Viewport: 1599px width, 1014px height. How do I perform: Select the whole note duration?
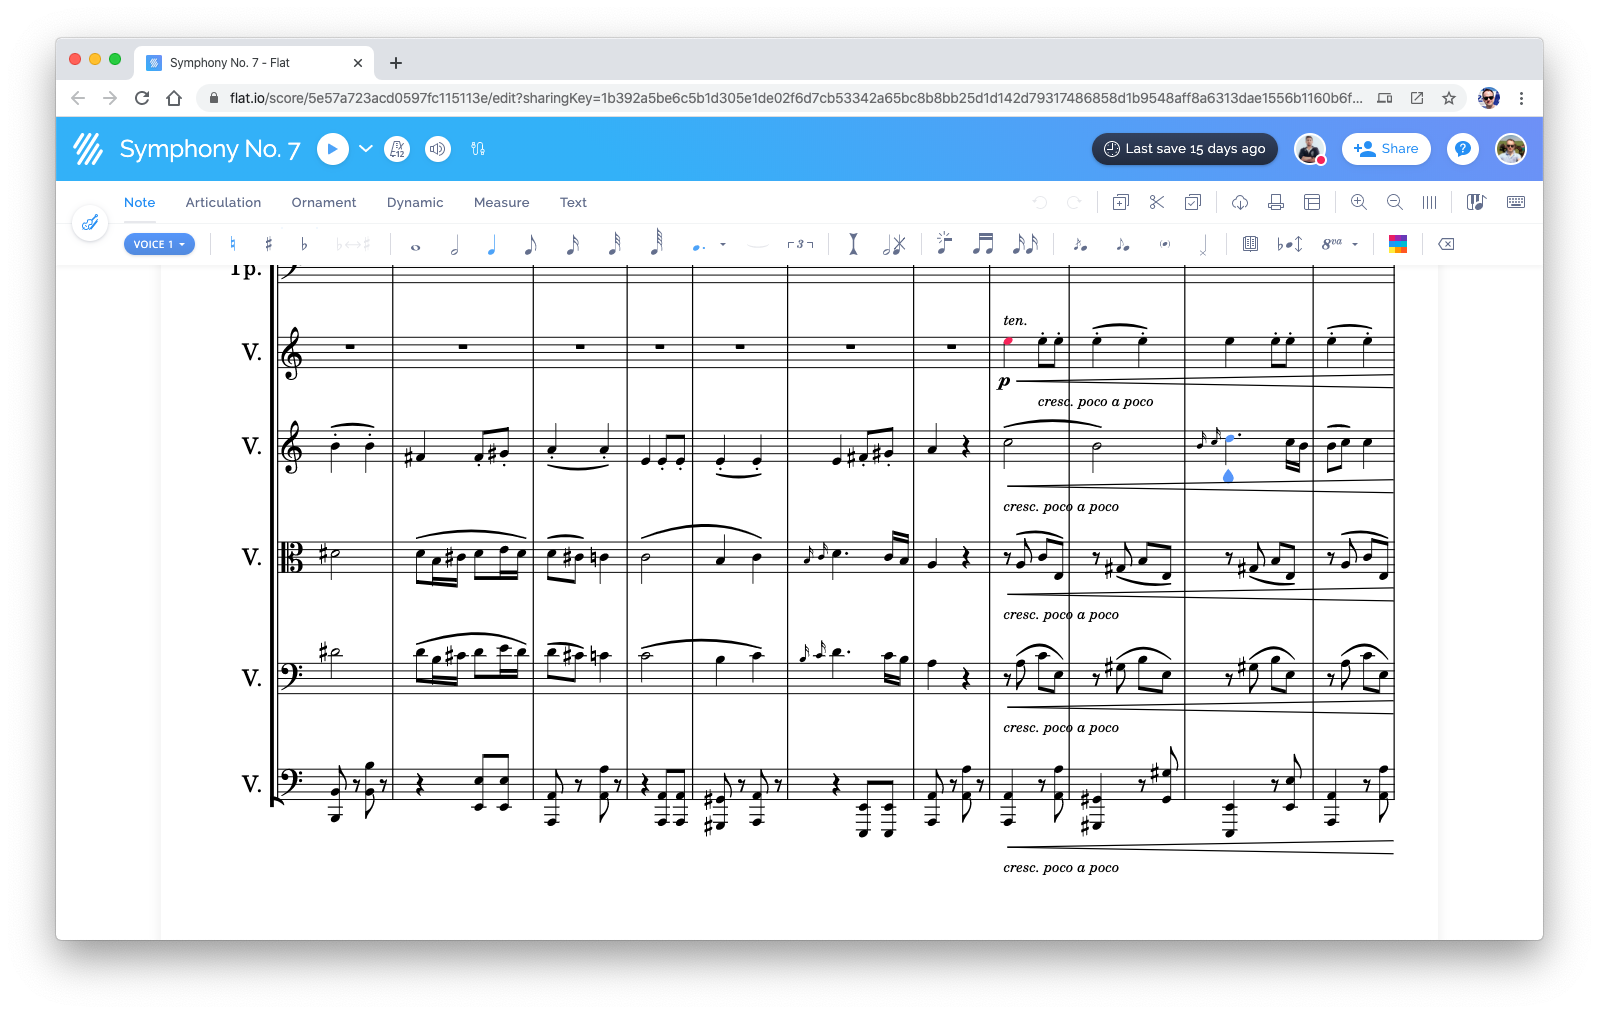coord(416,246)
